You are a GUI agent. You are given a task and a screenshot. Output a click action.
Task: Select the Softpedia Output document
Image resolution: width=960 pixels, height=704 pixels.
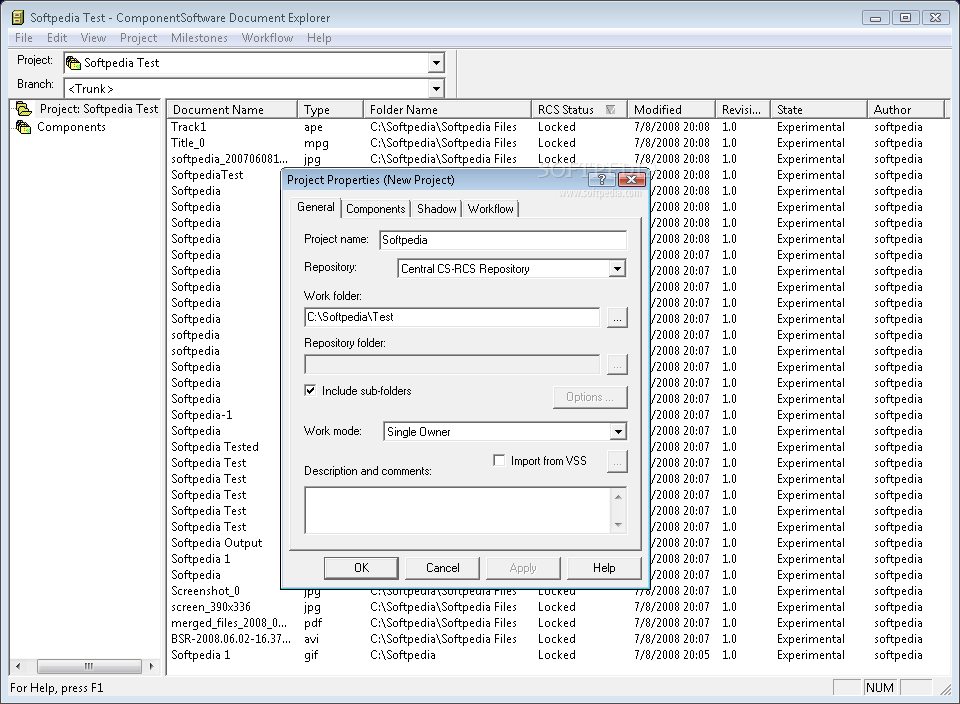click(217, 543)
